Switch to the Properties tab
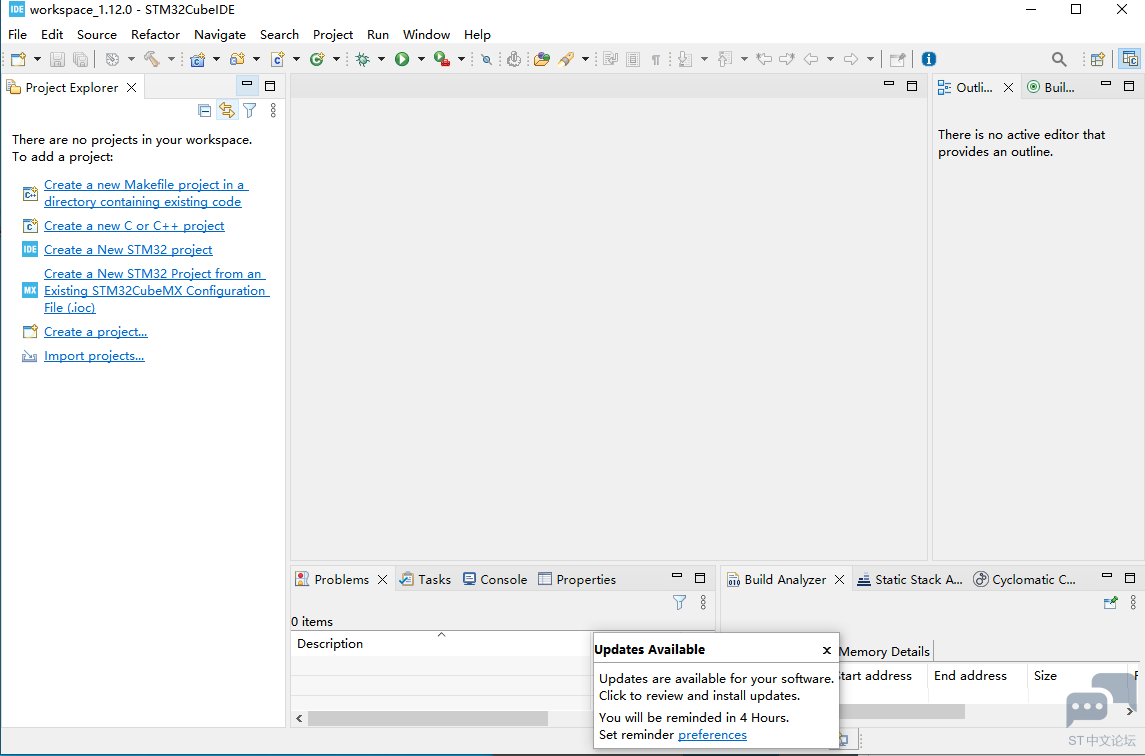 pyautogui.click(x=577, y=579)
